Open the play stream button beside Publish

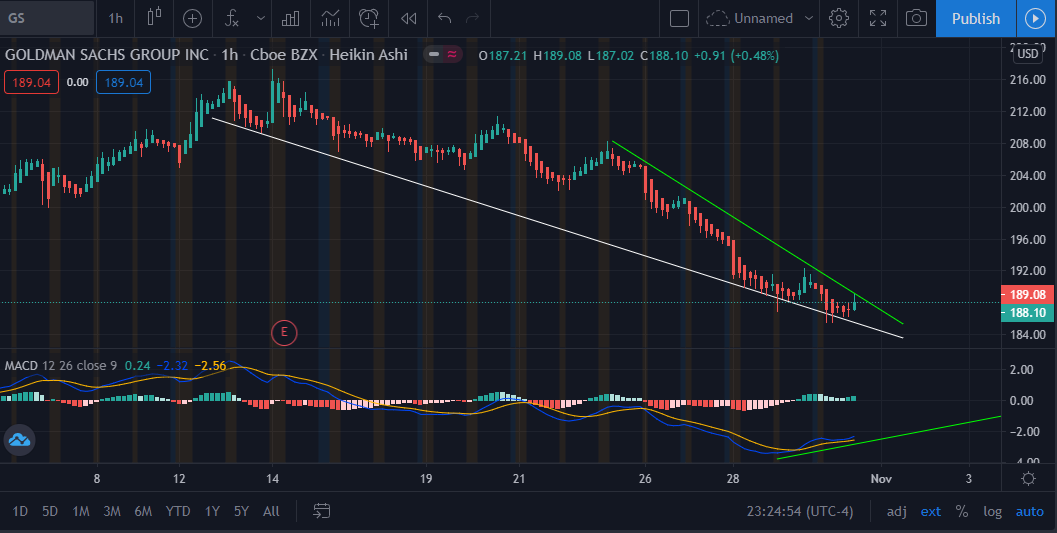tap(1036, 18)
